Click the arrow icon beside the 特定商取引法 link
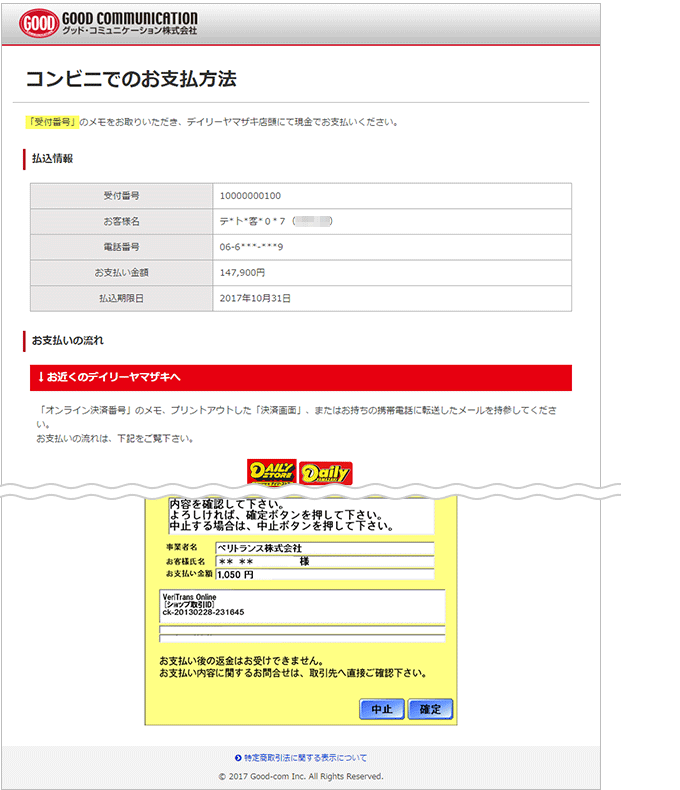This screenshot has width=680, height=790. 238,758
